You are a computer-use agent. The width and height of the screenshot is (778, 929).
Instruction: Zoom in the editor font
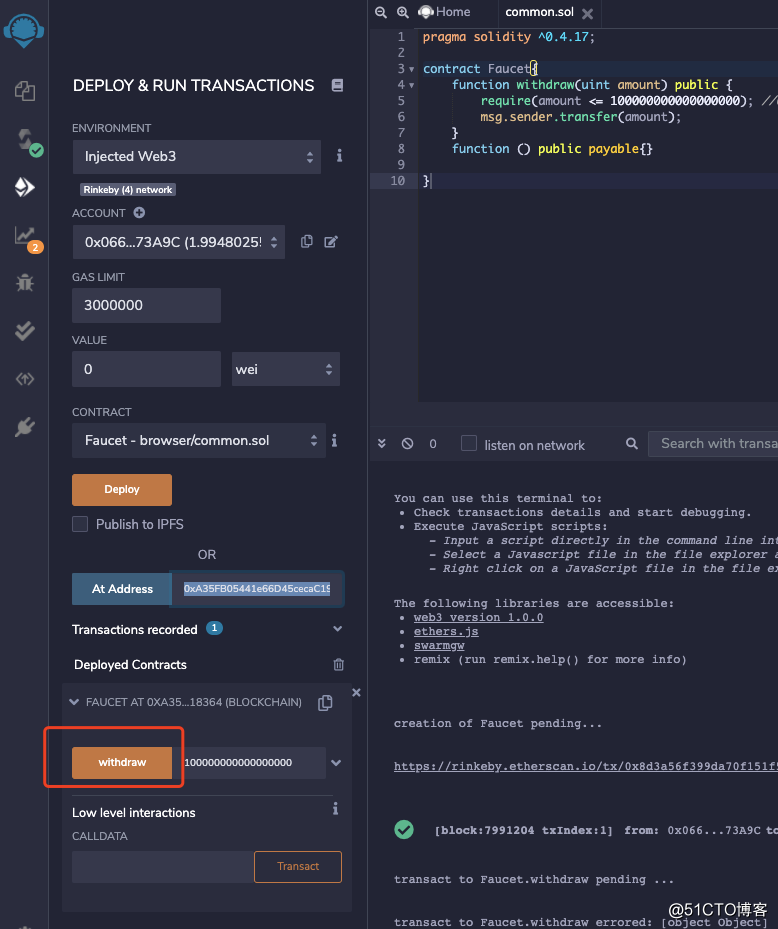click(402, 12)
